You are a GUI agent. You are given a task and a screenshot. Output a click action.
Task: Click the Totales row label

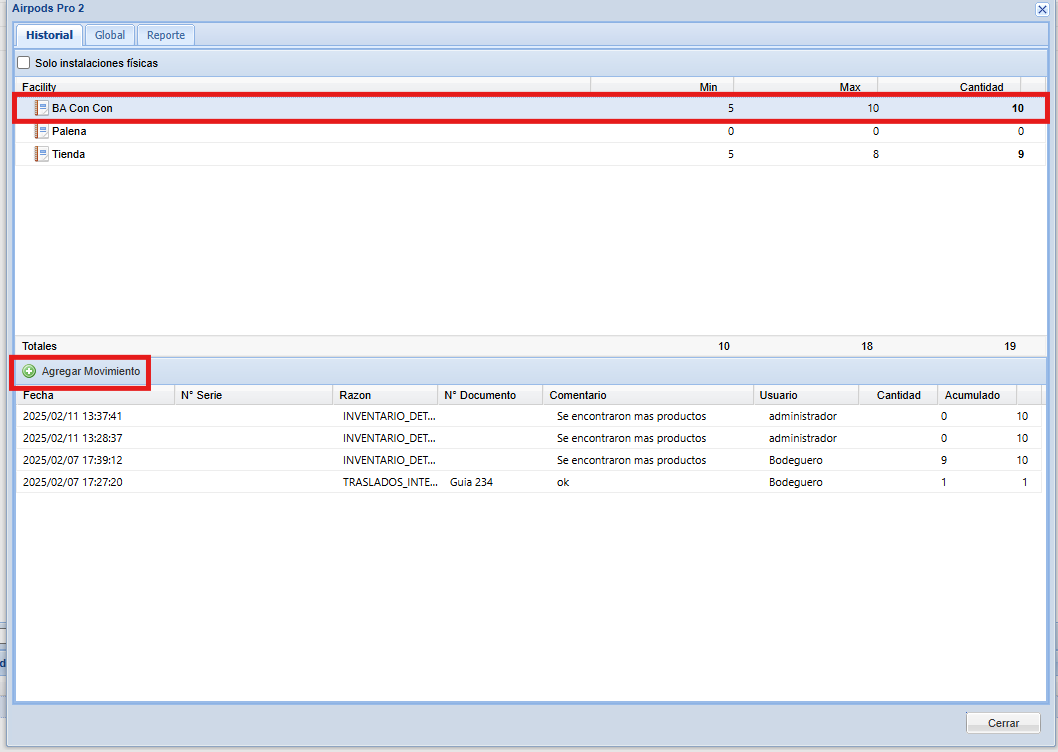[39, 346]
